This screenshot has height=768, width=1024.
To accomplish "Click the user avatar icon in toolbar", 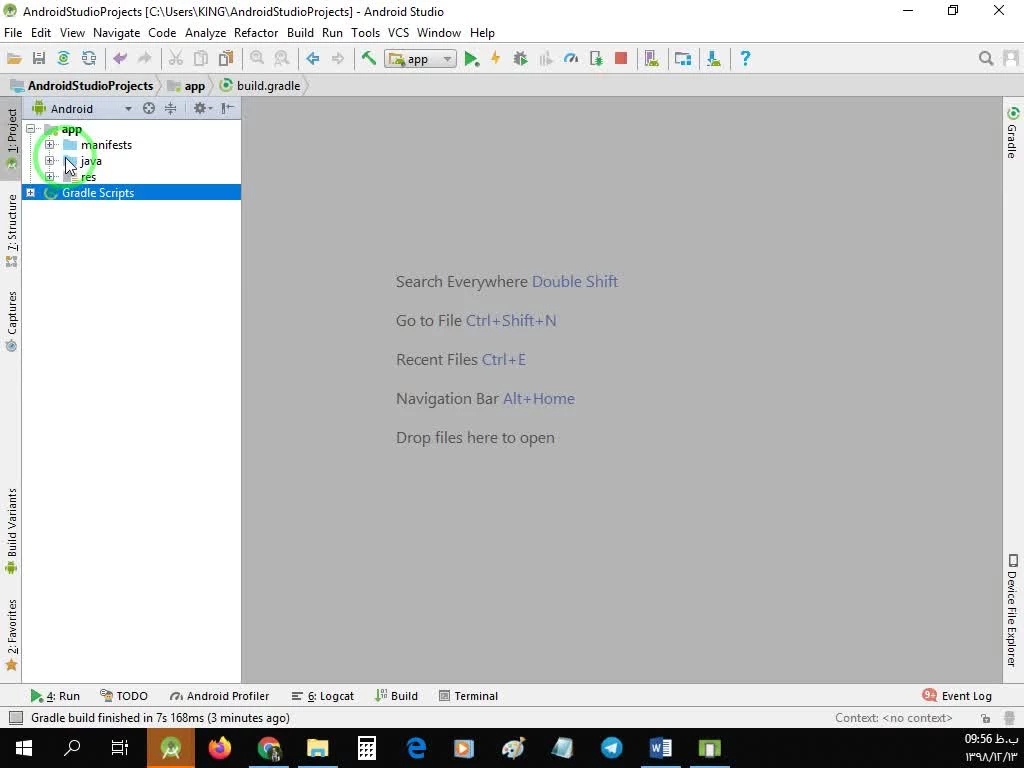I will [1011, 59].
